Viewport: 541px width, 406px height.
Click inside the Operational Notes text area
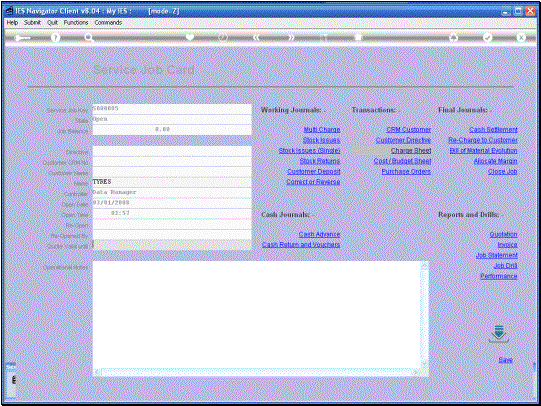coord(257,315)
